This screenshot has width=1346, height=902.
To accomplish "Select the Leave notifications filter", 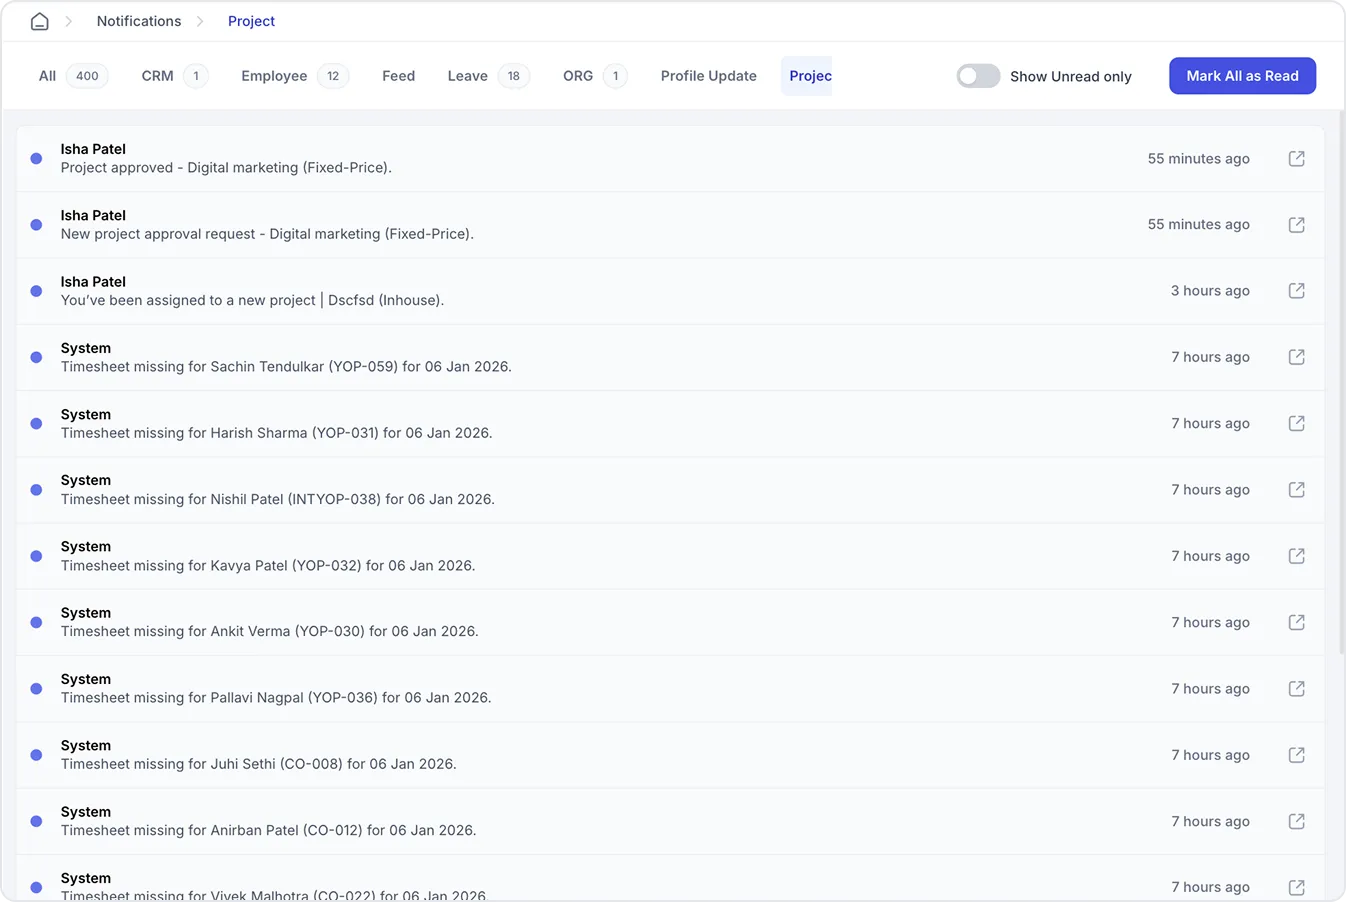I will 467,75.
